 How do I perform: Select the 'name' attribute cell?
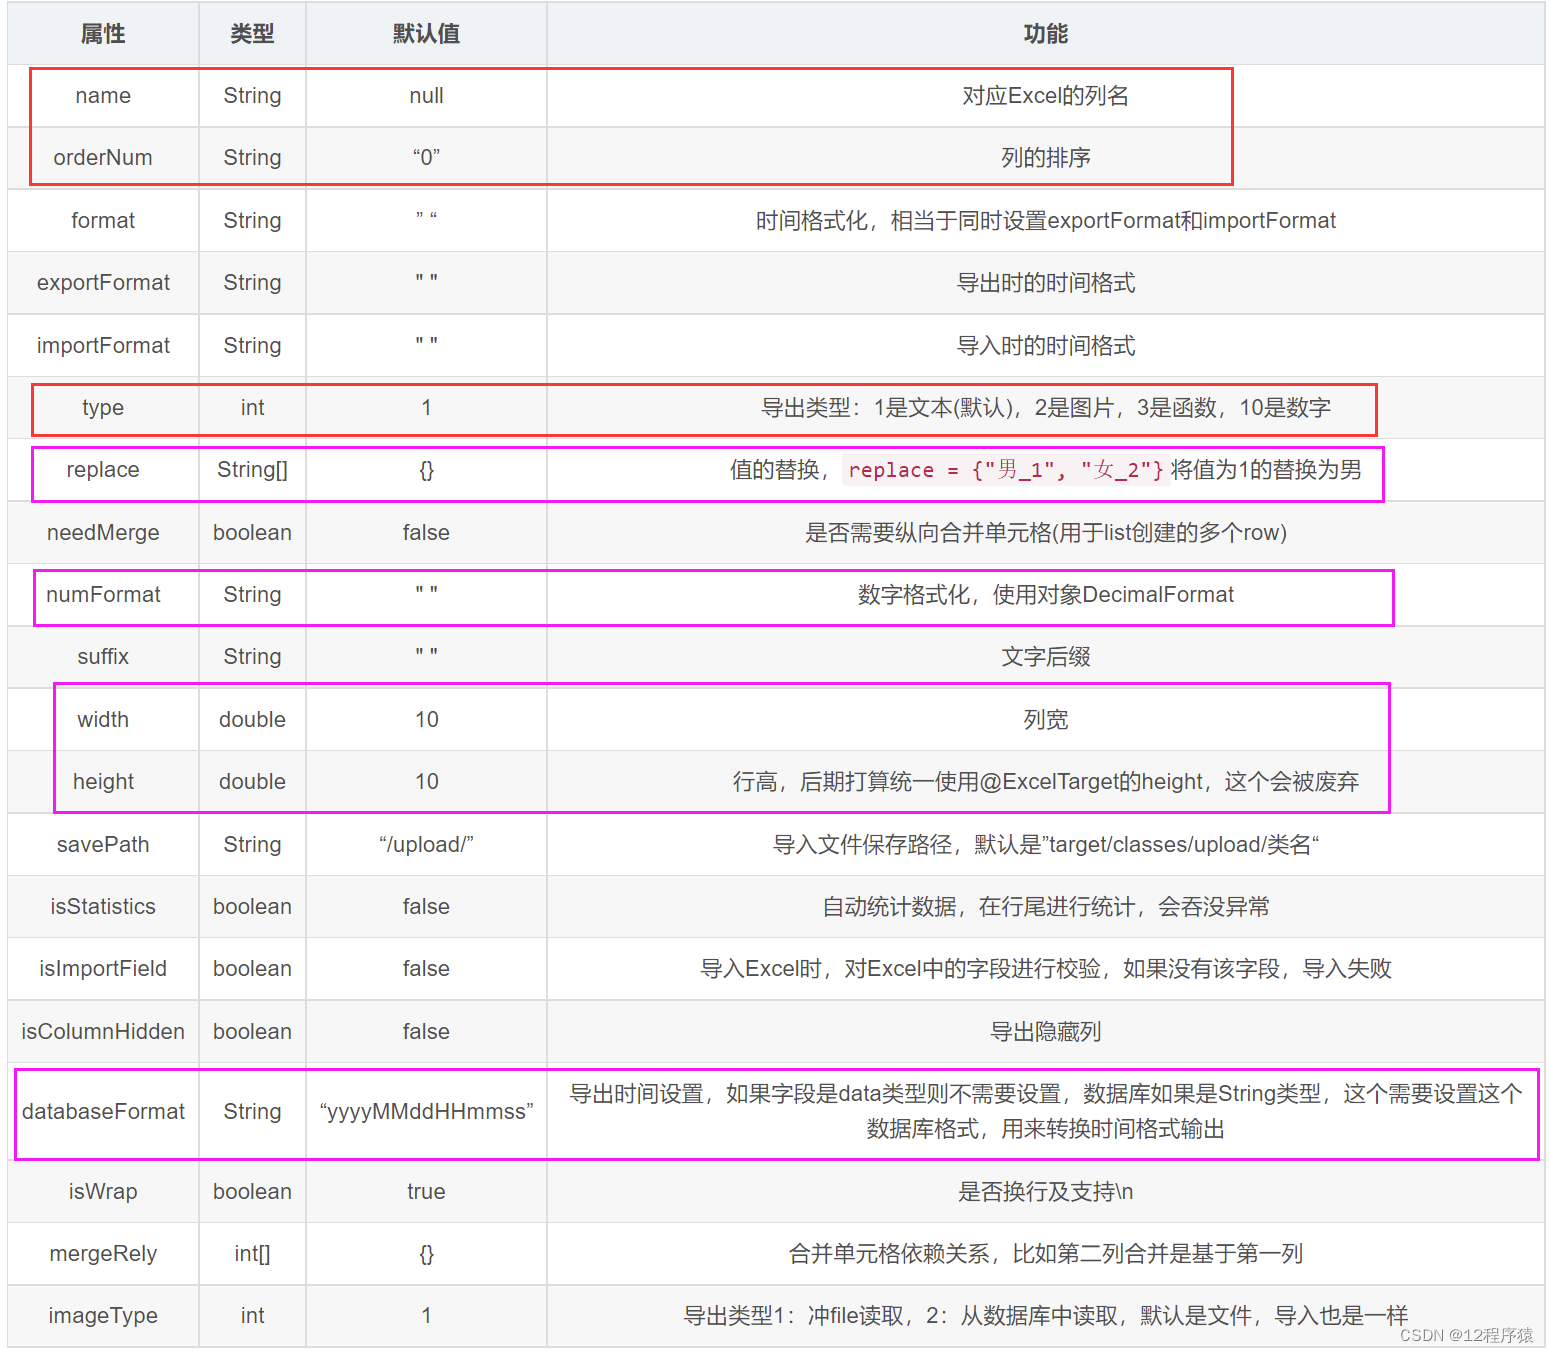103,96
